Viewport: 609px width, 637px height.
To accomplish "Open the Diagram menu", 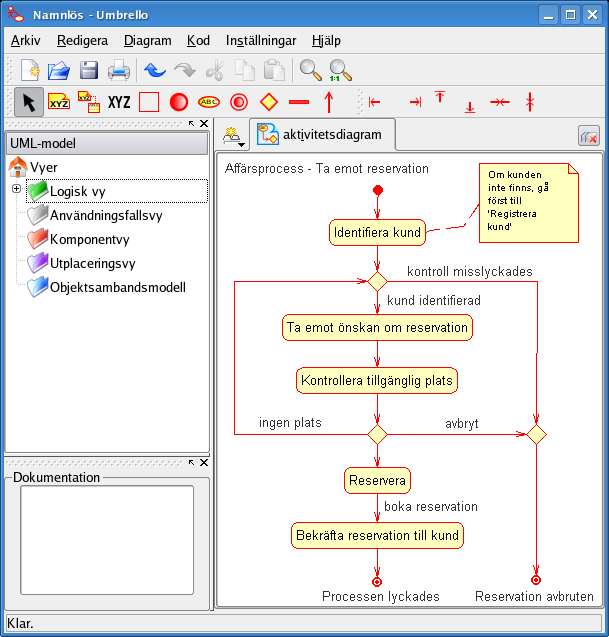I will (x=147, y=41).
